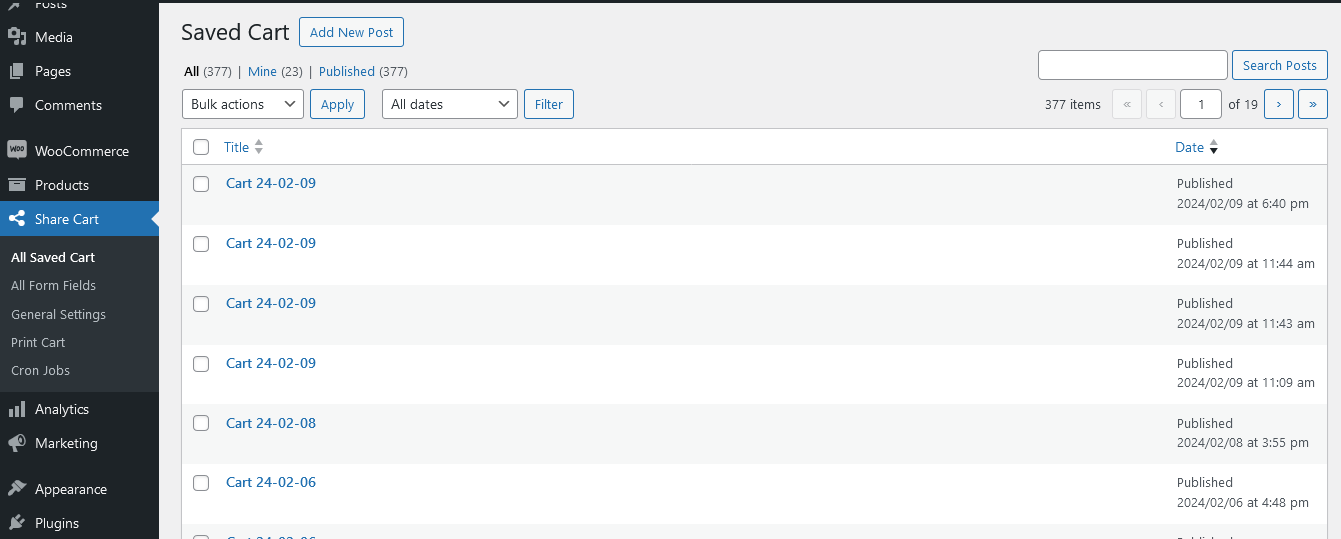Click the Share Cart share icon
This screenshot has width=1341, height=539.
pos(17,219)
